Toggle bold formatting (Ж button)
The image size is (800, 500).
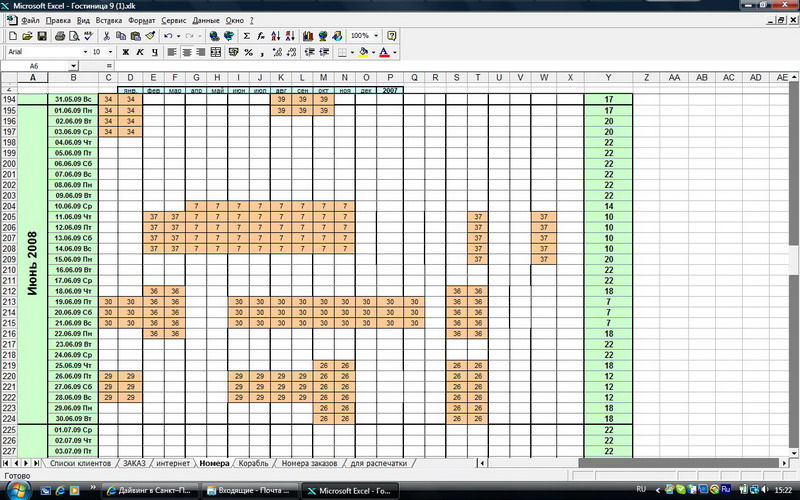pyautogui.click(x=126, y=52)
